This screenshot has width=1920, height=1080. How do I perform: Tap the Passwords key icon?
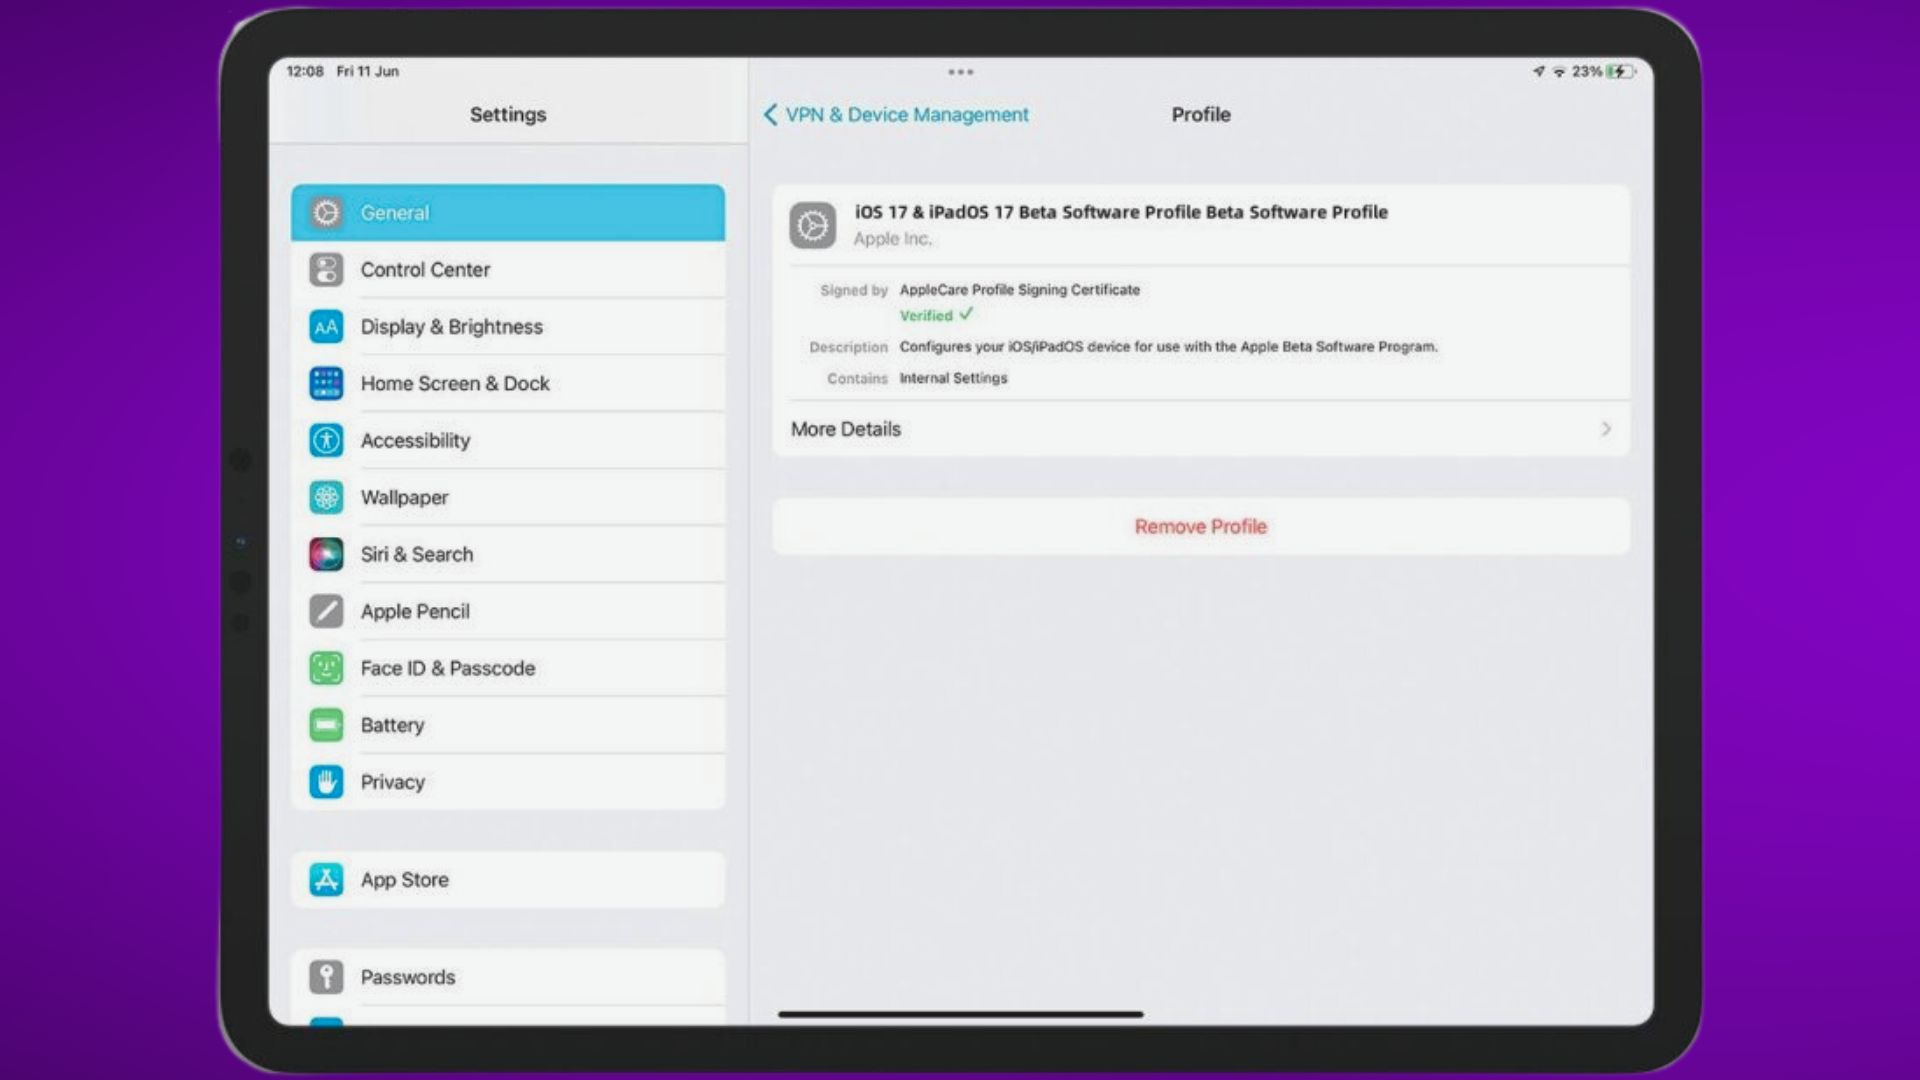coord(326,977)
